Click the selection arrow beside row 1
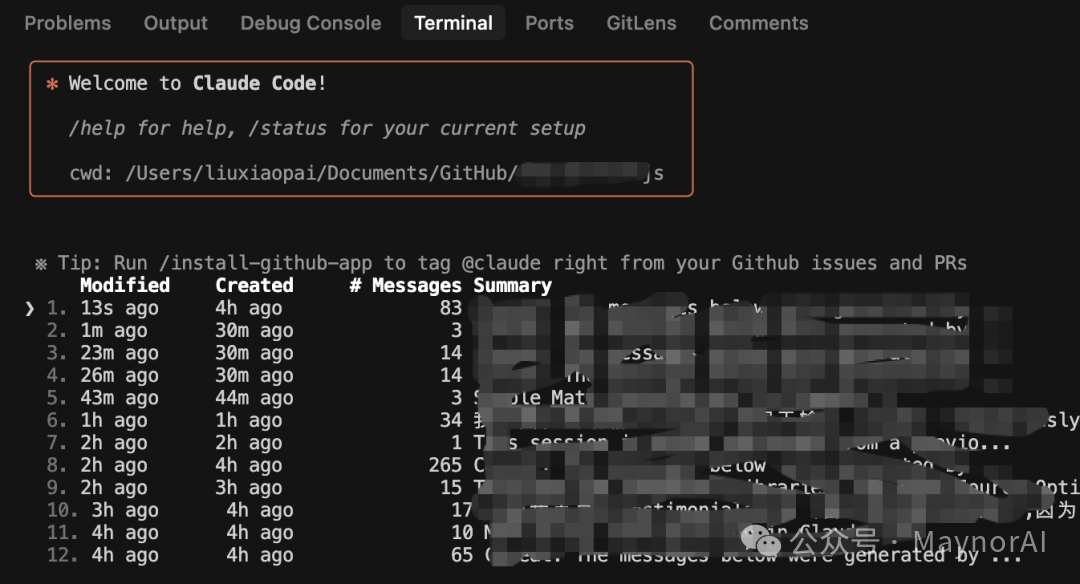This screenshot has height=584, width=1080. (x=30, y=309)
